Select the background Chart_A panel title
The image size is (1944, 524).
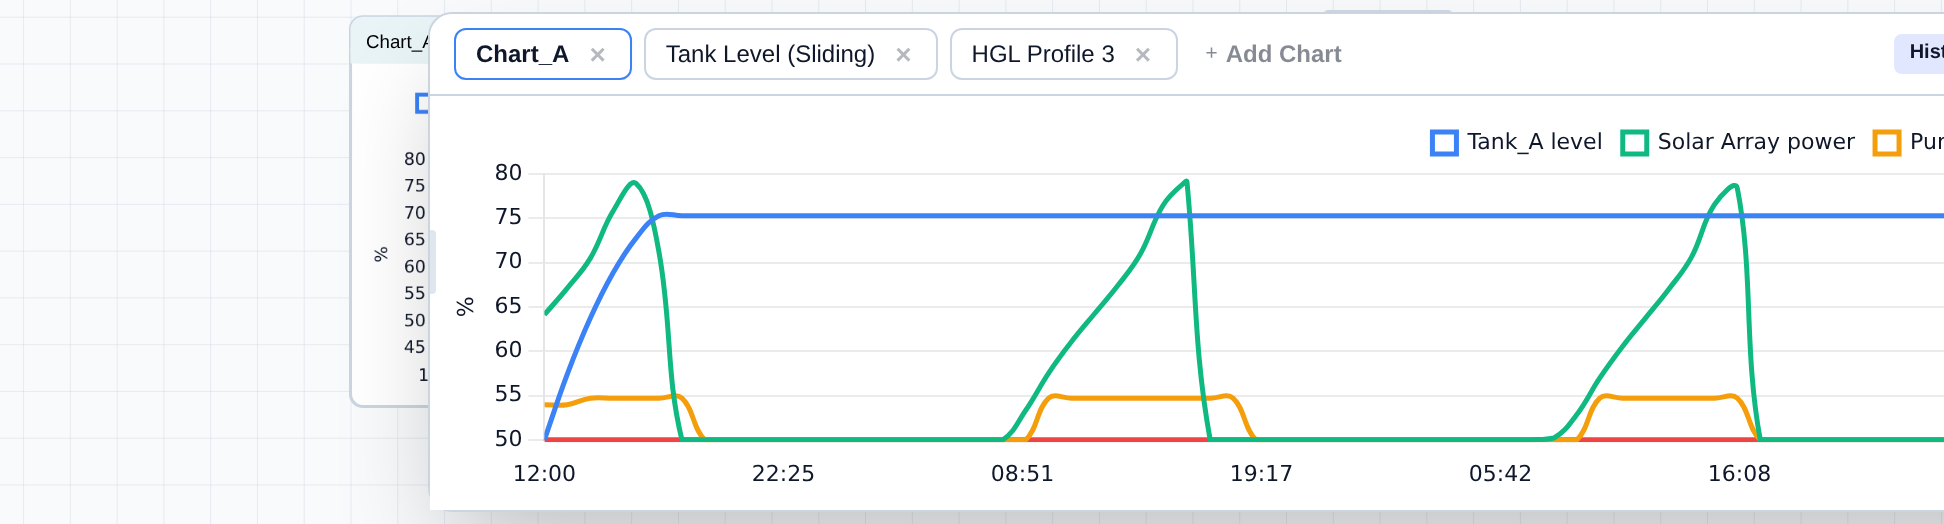(397, 42)
